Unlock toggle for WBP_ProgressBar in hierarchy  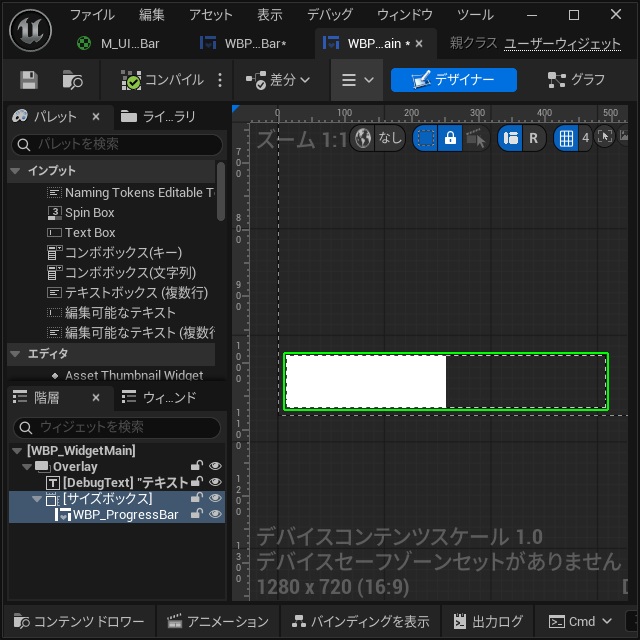tap(197, 514)
